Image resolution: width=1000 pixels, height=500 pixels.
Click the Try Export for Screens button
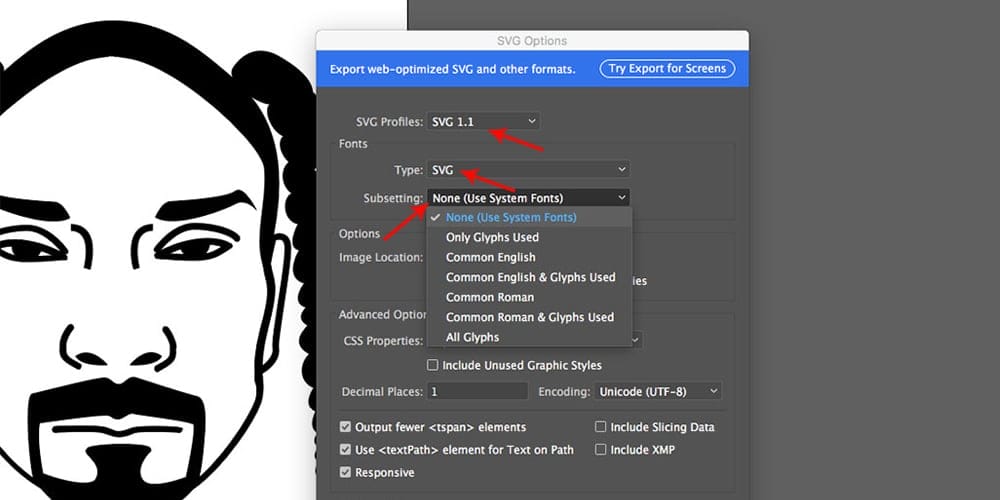click(667, 68)
